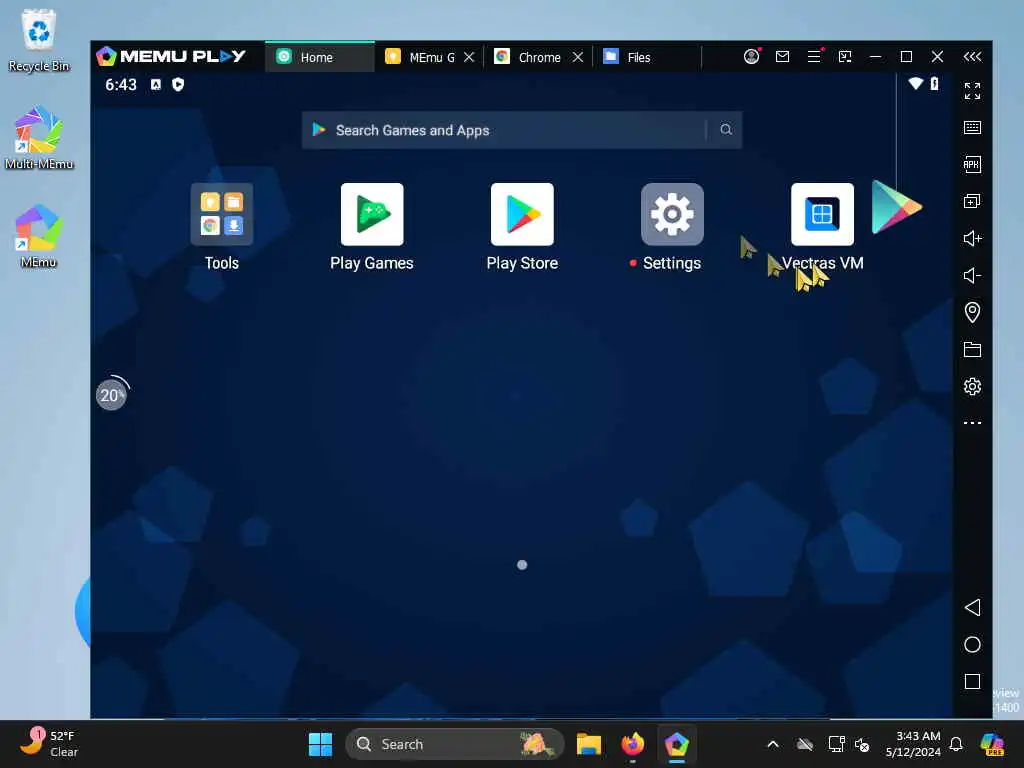Click the Wi-Fi status icon

[x=916, y=84]
